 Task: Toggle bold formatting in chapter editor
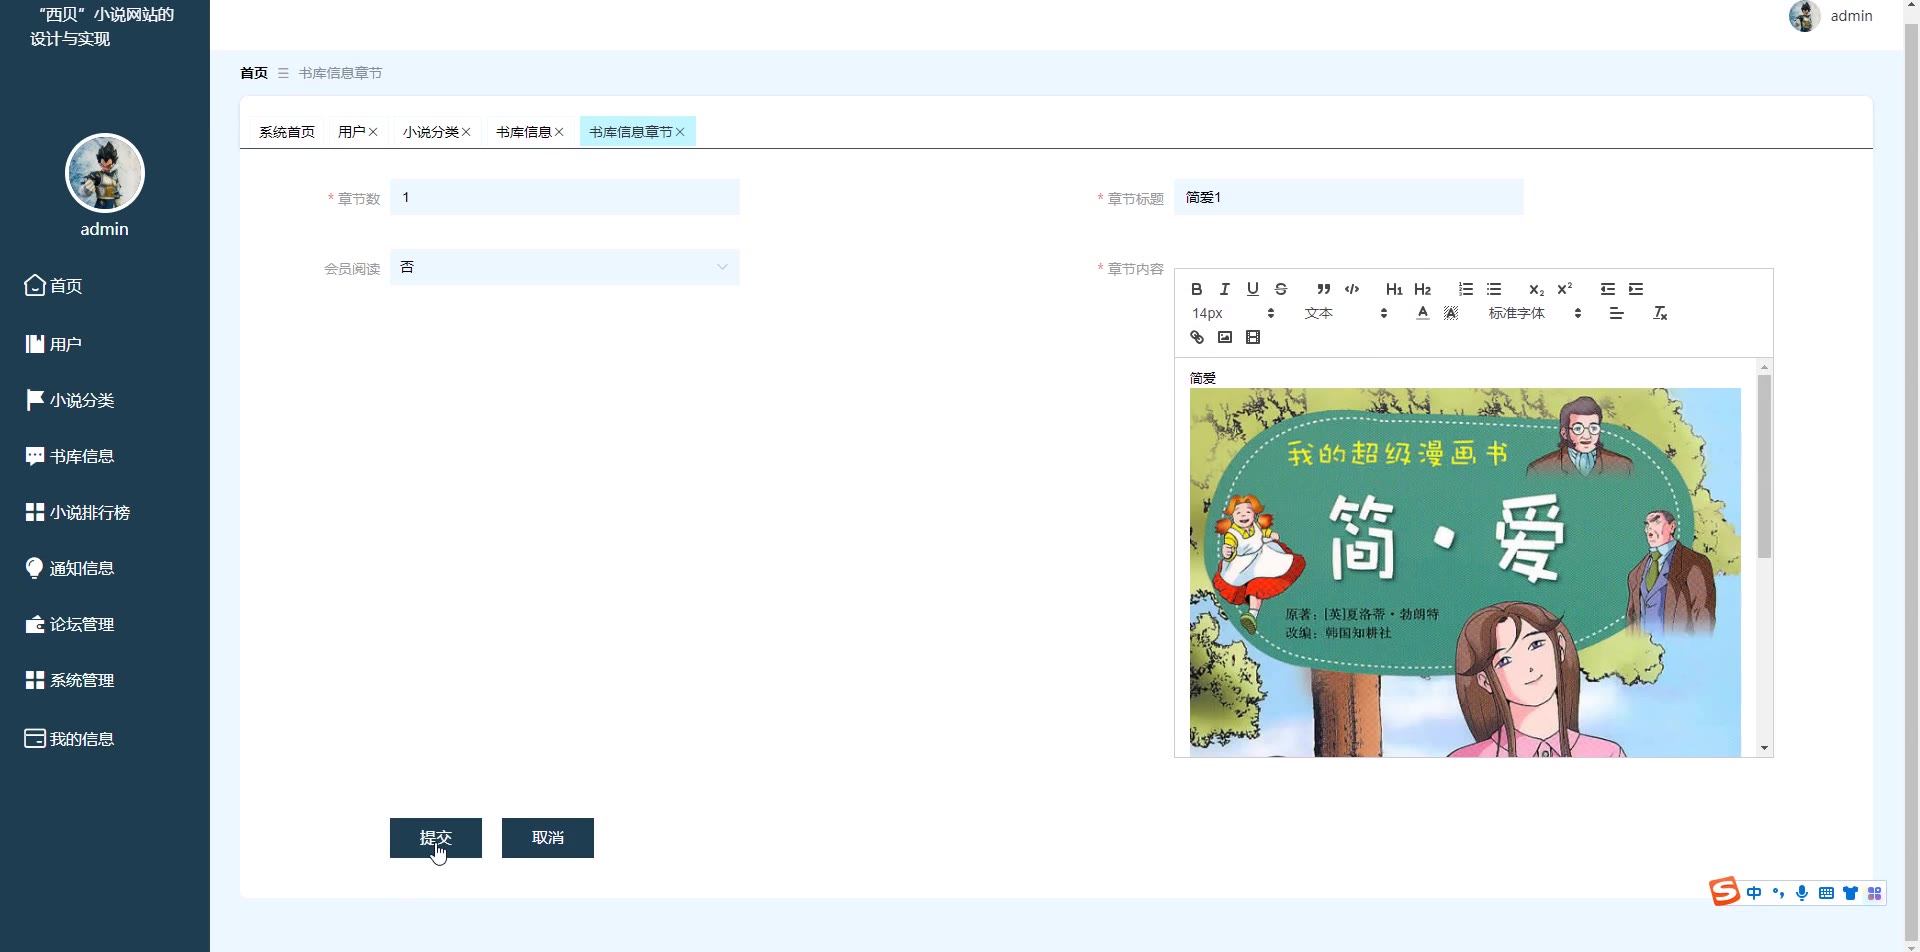click(x=1196, y=289)
